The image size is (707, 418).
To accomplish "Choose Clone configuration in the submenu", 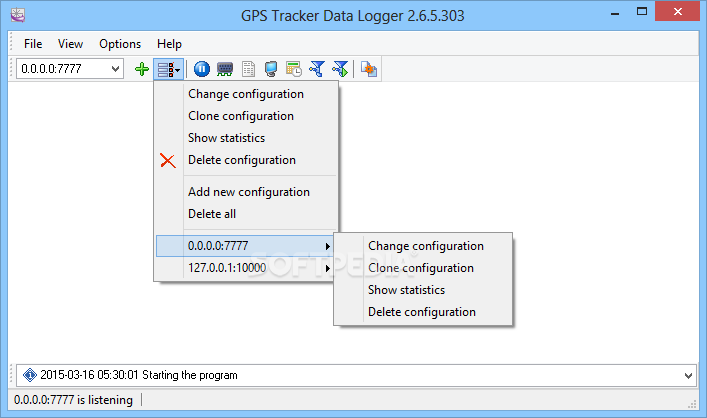I will pyautogui.click(x=423, y=268).
